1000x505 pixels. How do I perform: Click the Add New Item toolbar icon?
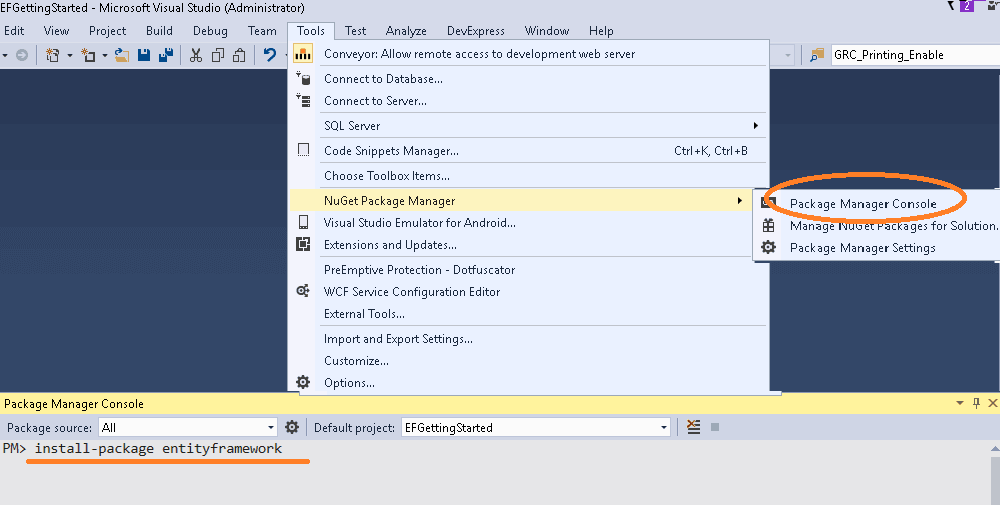coord(89,55)
